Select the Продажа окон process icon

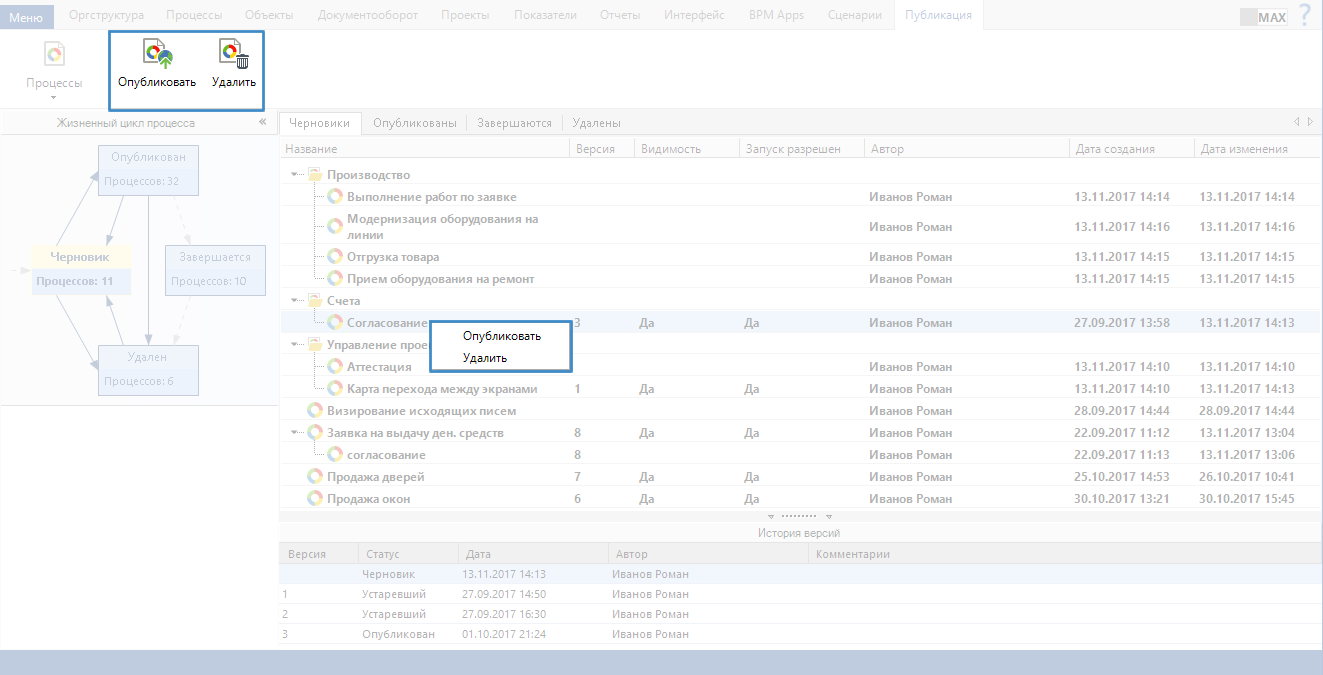tap(315, 498)
